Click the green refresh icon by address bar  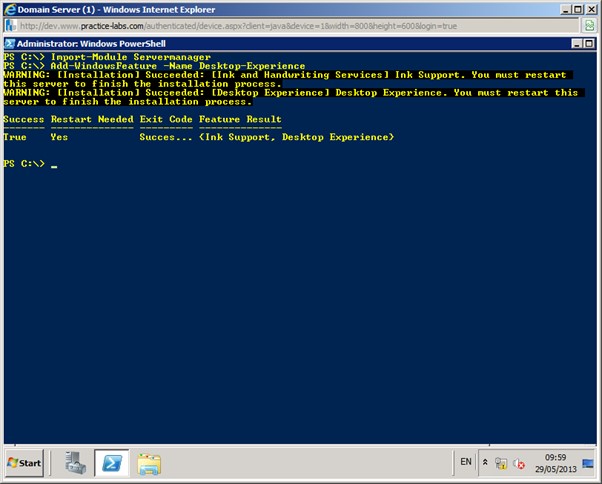(589, 26)
